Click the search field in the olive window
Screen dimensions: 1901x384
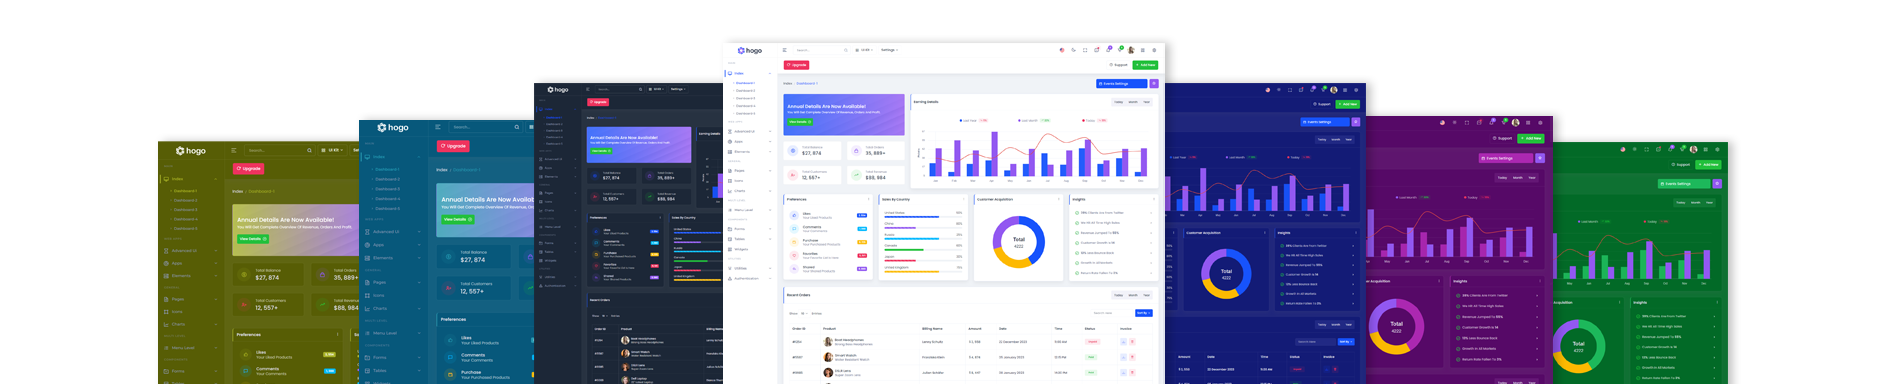pyautogui.click(x=279, y=151)
